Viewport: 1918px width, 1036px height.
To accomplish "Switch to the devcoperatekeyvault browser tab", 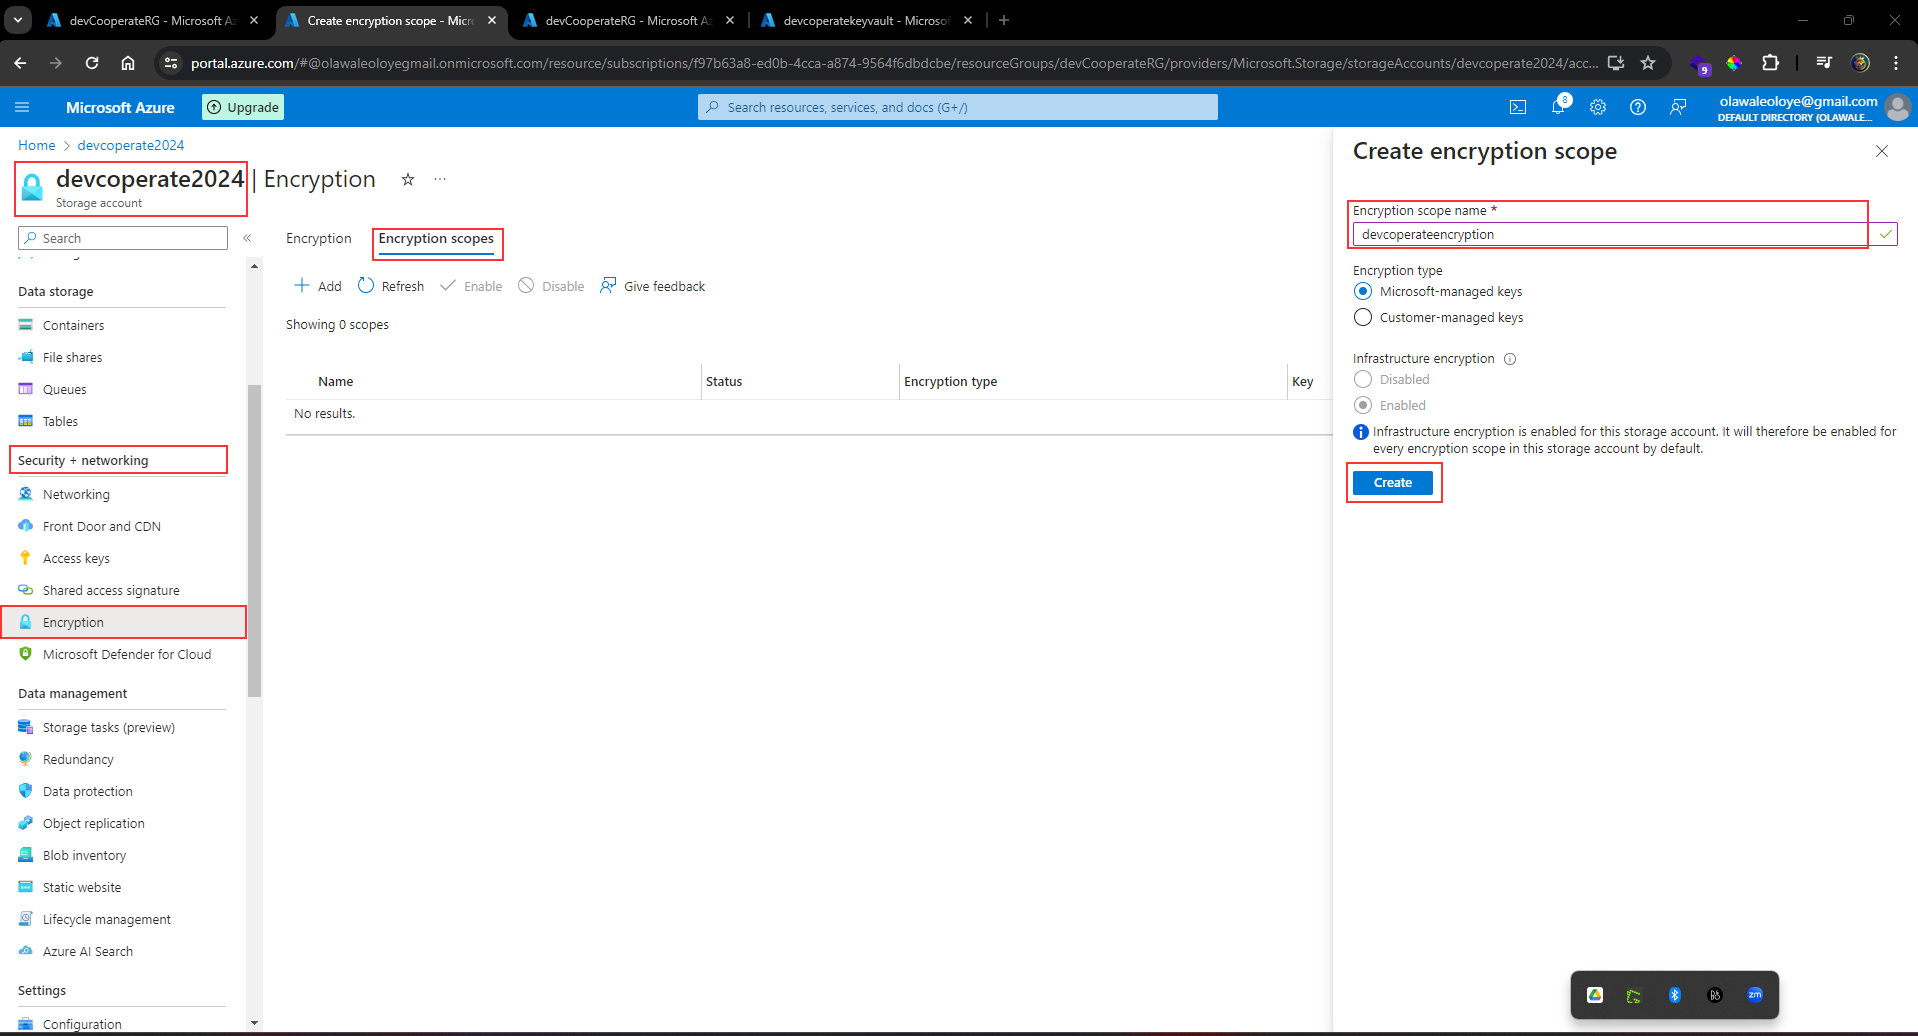I will (x=866, y=20).
